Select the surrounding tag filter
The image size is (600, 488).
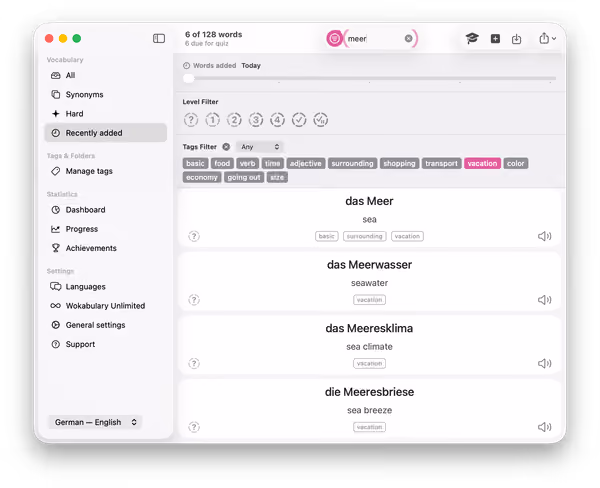click(x=352, y=163)
